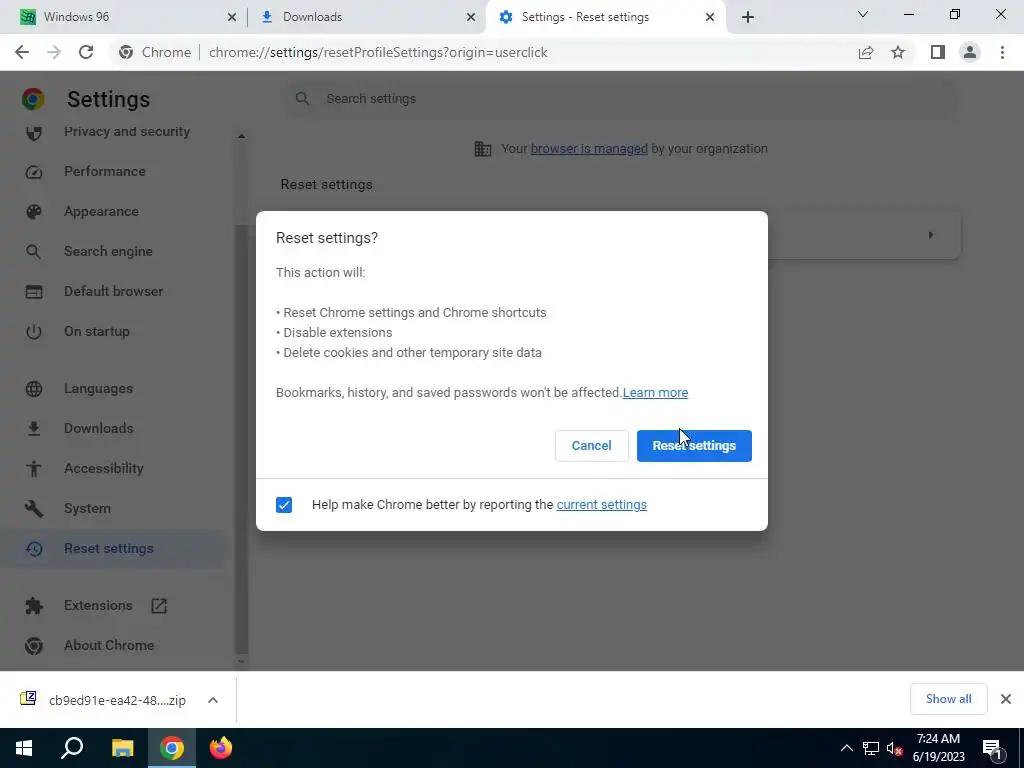Open a new tab with plus button
This screenshot has width=1024, height=768.
(748, 17)
